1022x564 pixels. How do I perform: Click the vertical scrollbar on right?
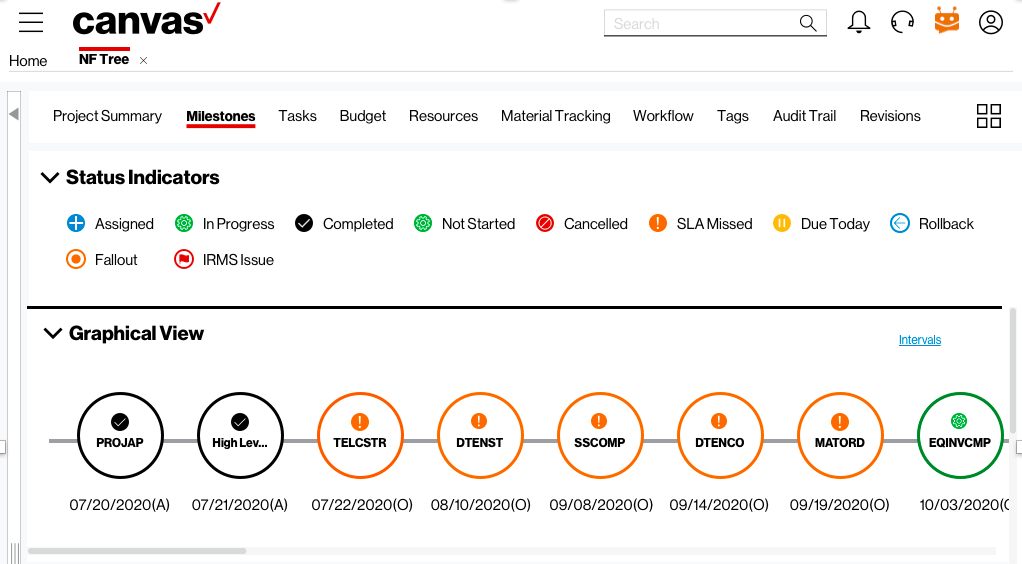pos(1013,370)
